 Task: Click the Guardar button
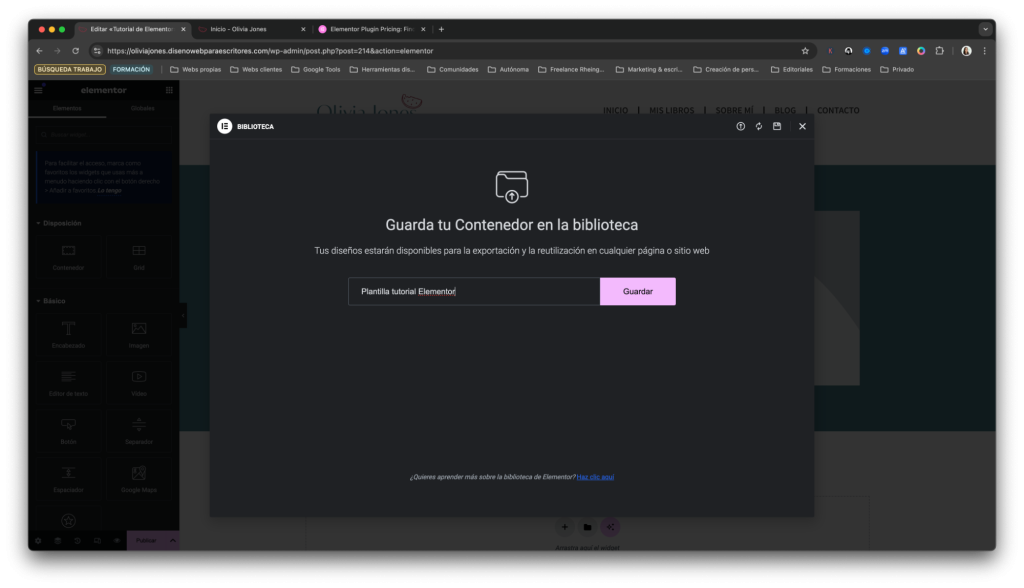(x=637, y=291)
